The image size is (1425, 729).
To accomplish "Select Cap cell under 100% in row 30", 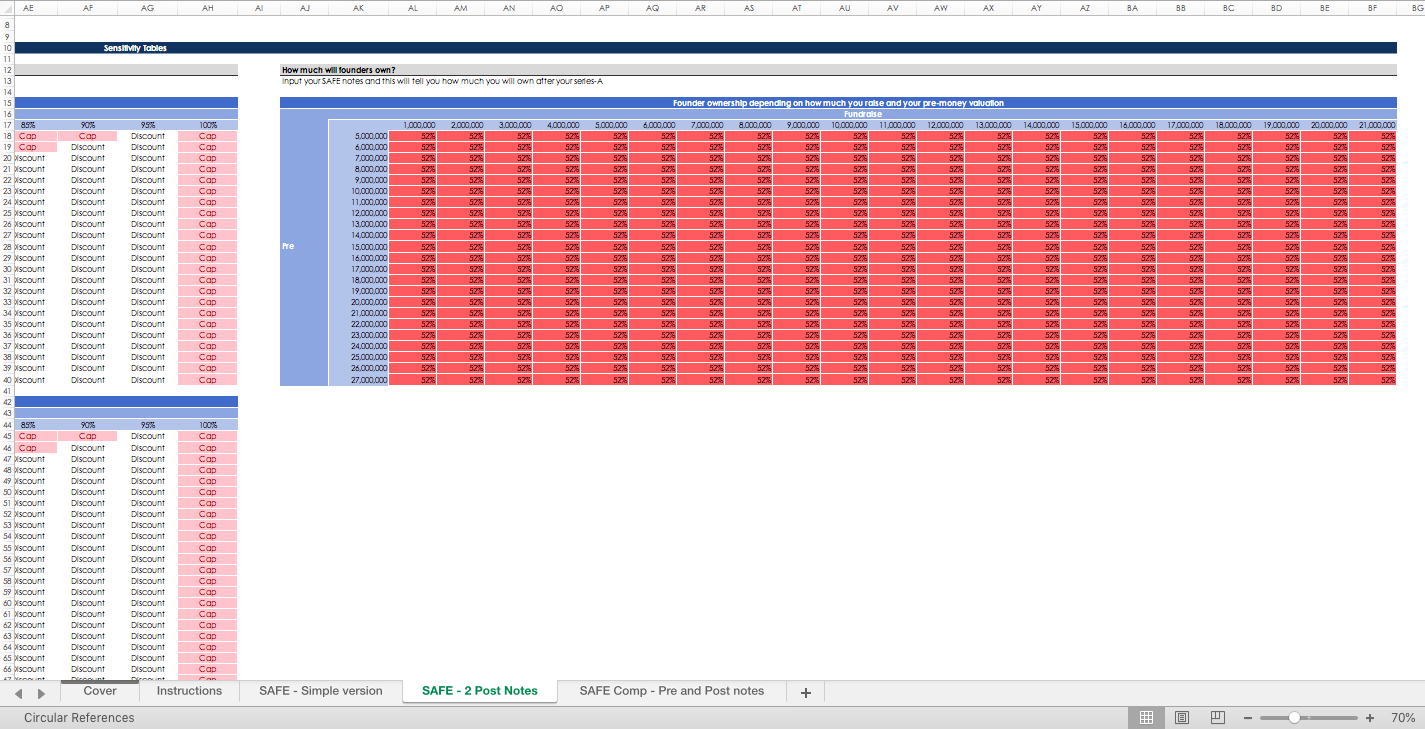I will pos(208,269).
